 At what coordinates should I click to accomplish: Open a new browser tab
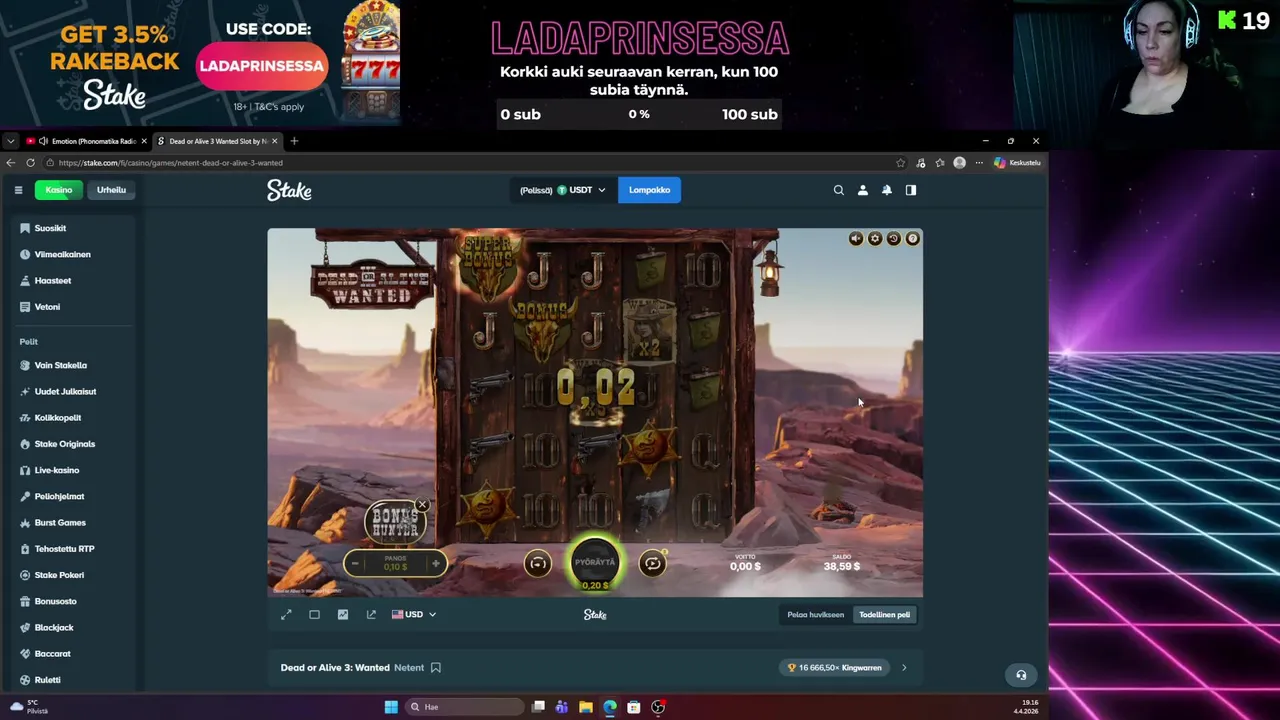point(294,141)
